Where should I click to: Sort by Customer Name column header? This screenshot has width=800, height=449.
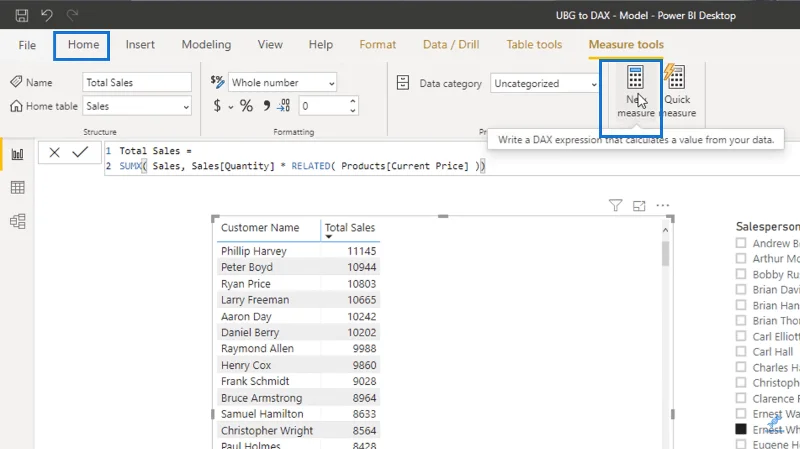pyautogui.click(x=260, y=228)
